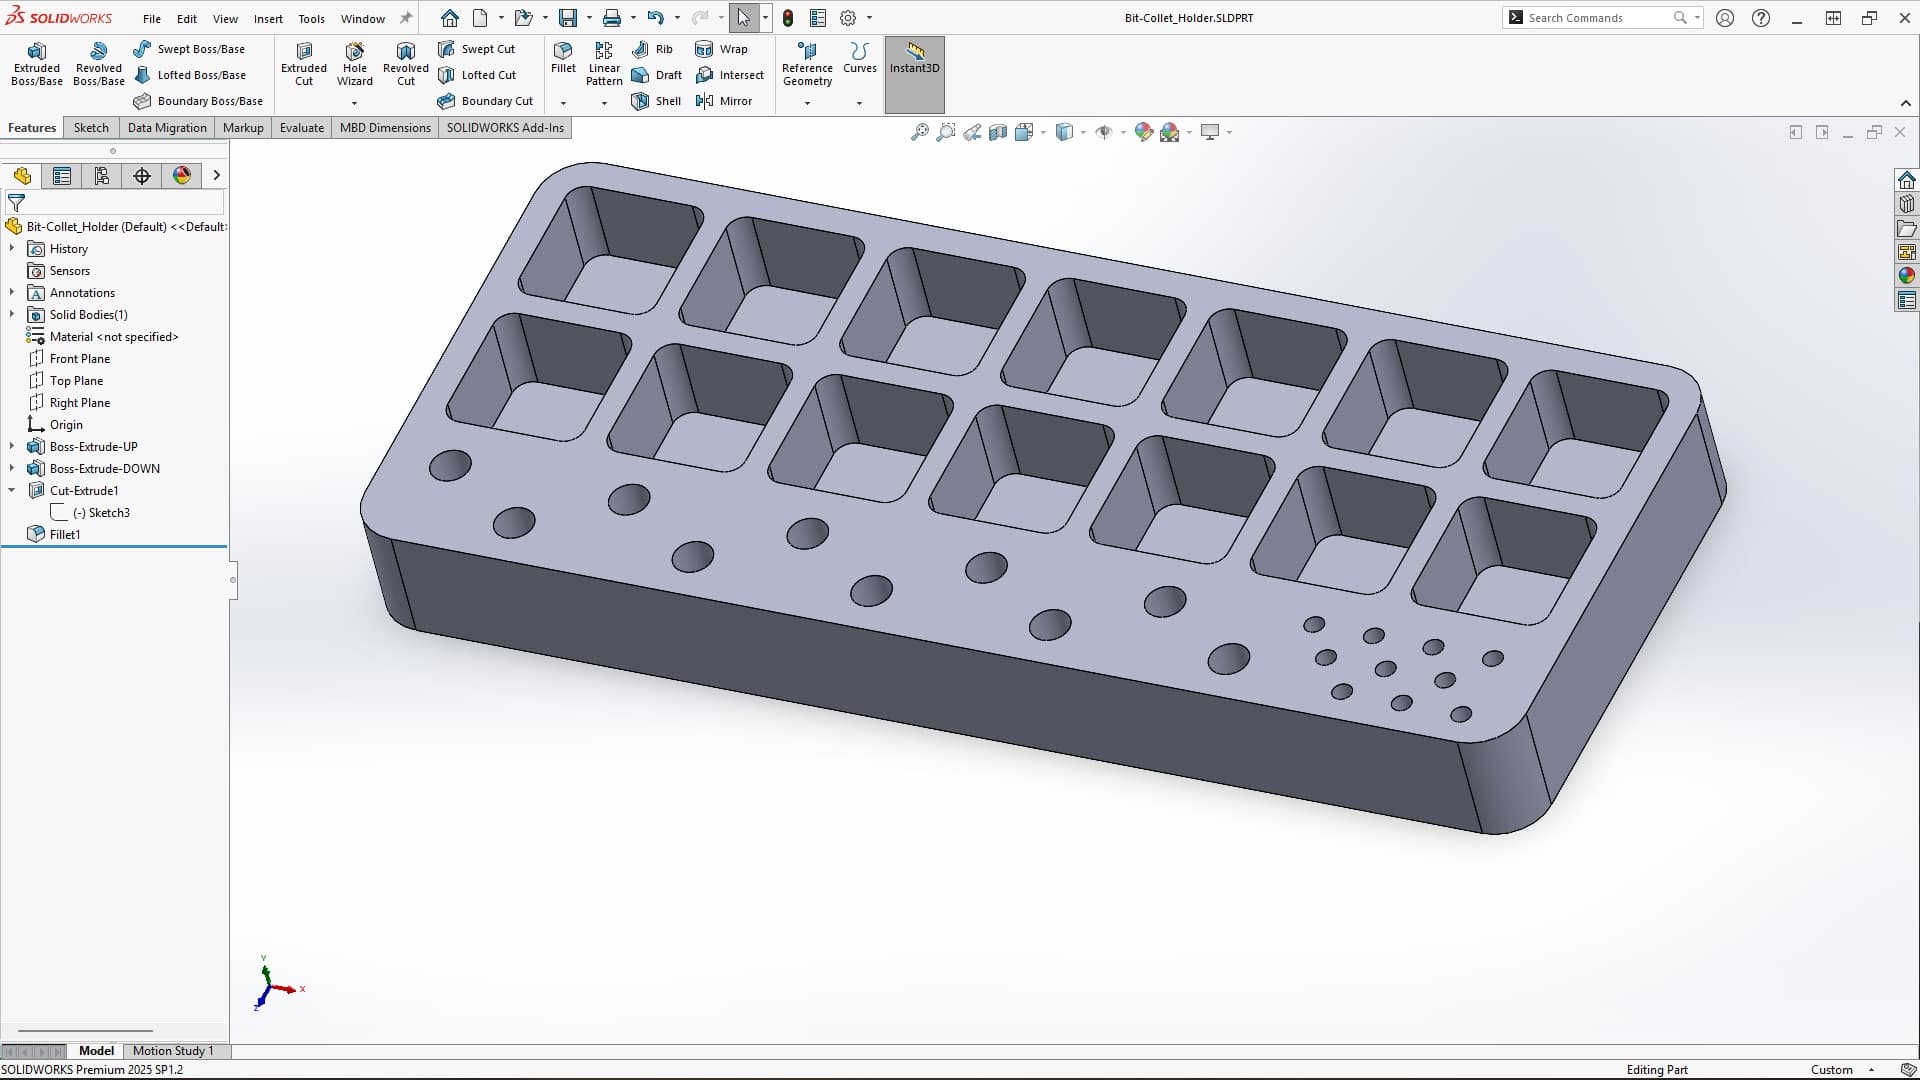Click the Fillet feature icon

(x=563, y=57)
